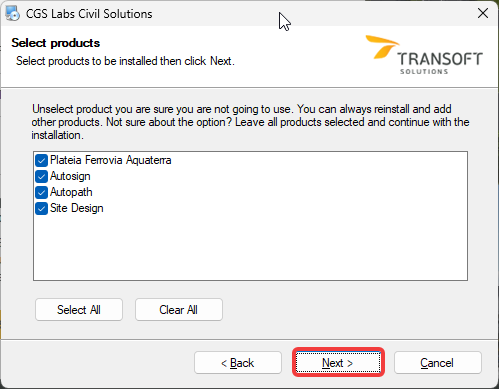Viewport: 499px width, 389px height.
Task: Uncheck the Plateia Ferrovia Aquaterra checkbox
Action: tap(41, 160)
